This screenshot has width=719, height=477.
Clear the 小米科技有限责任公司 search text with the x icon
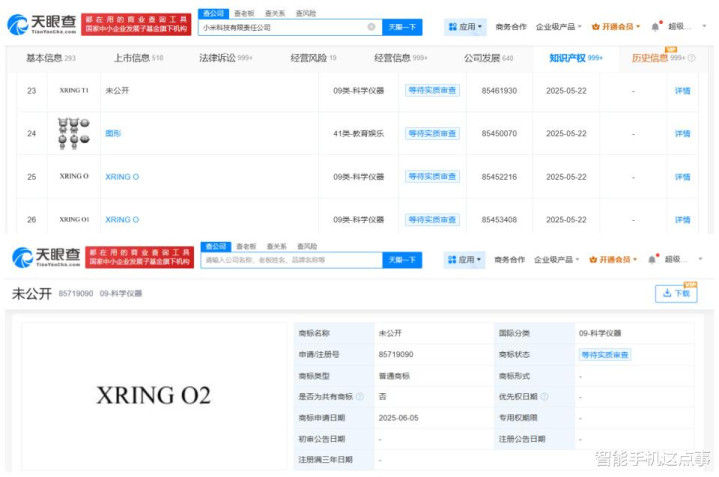click(x=371, y=27)
